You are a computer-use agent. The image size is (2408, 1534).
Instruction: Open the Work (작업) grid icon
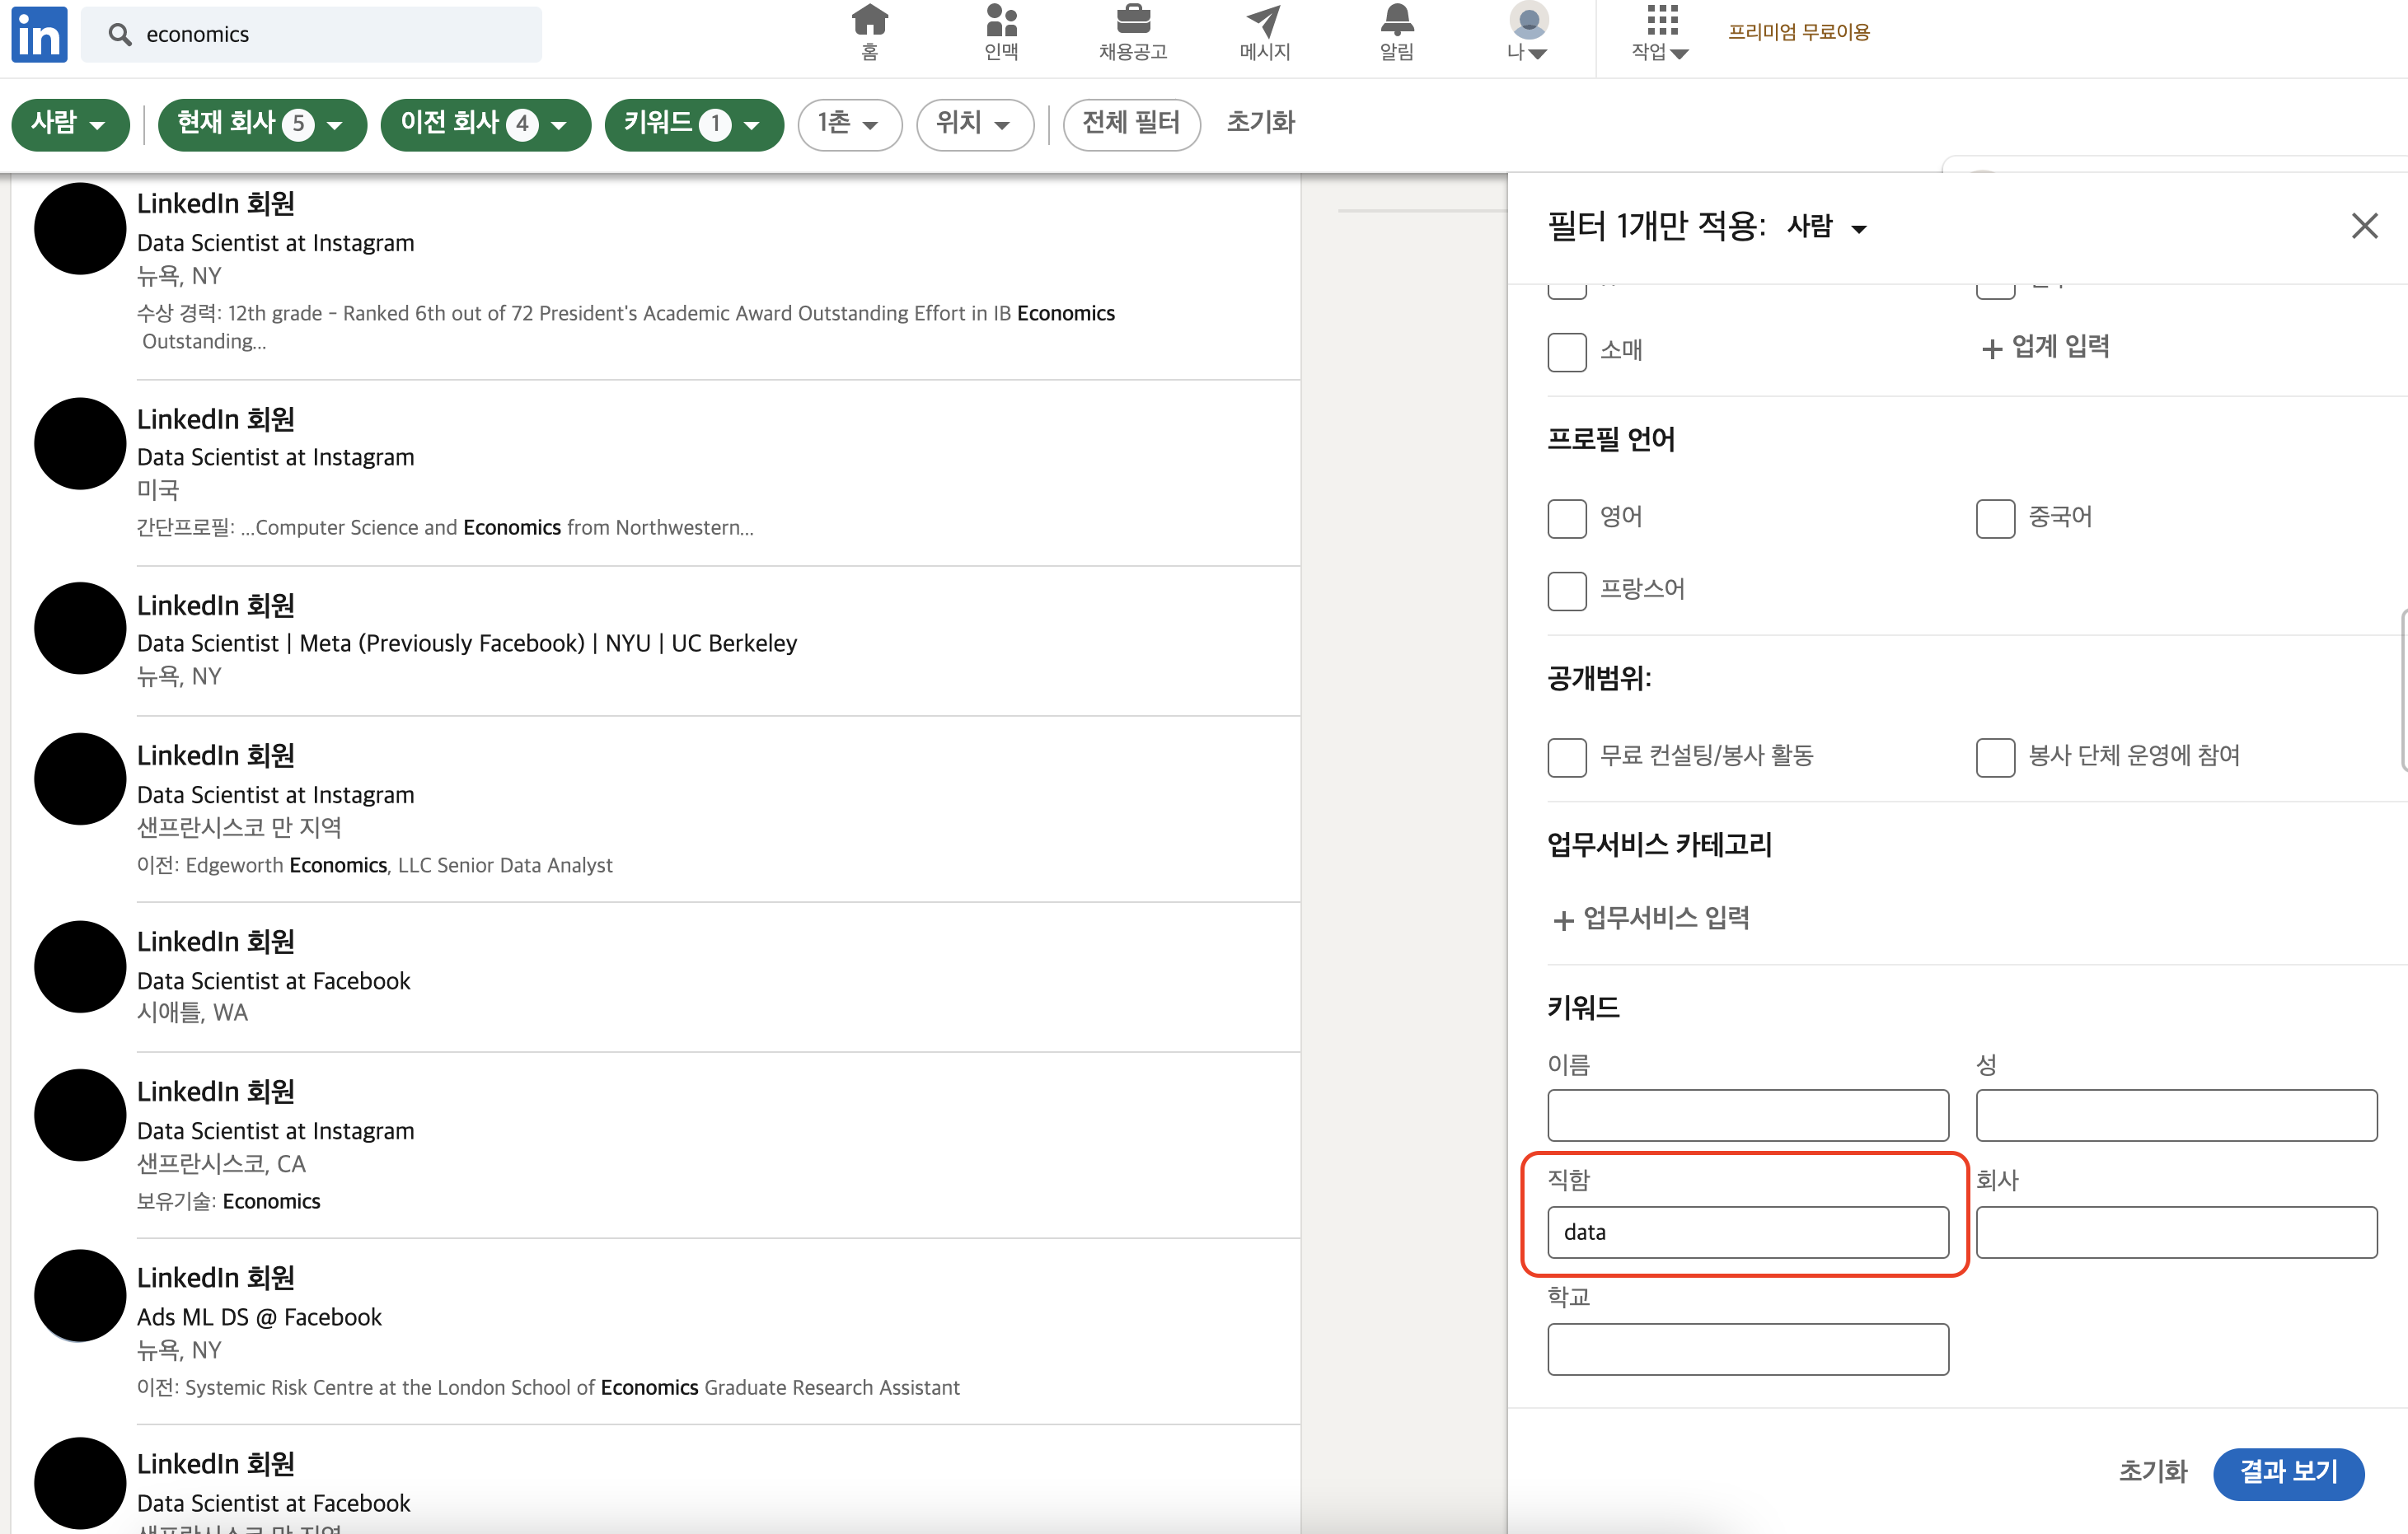click(1661, 19)
